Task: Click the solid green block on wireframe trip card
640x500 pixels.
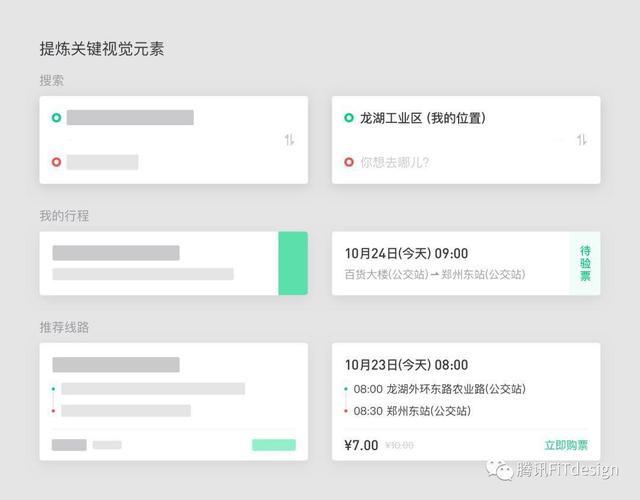Action: coord(293,263)
